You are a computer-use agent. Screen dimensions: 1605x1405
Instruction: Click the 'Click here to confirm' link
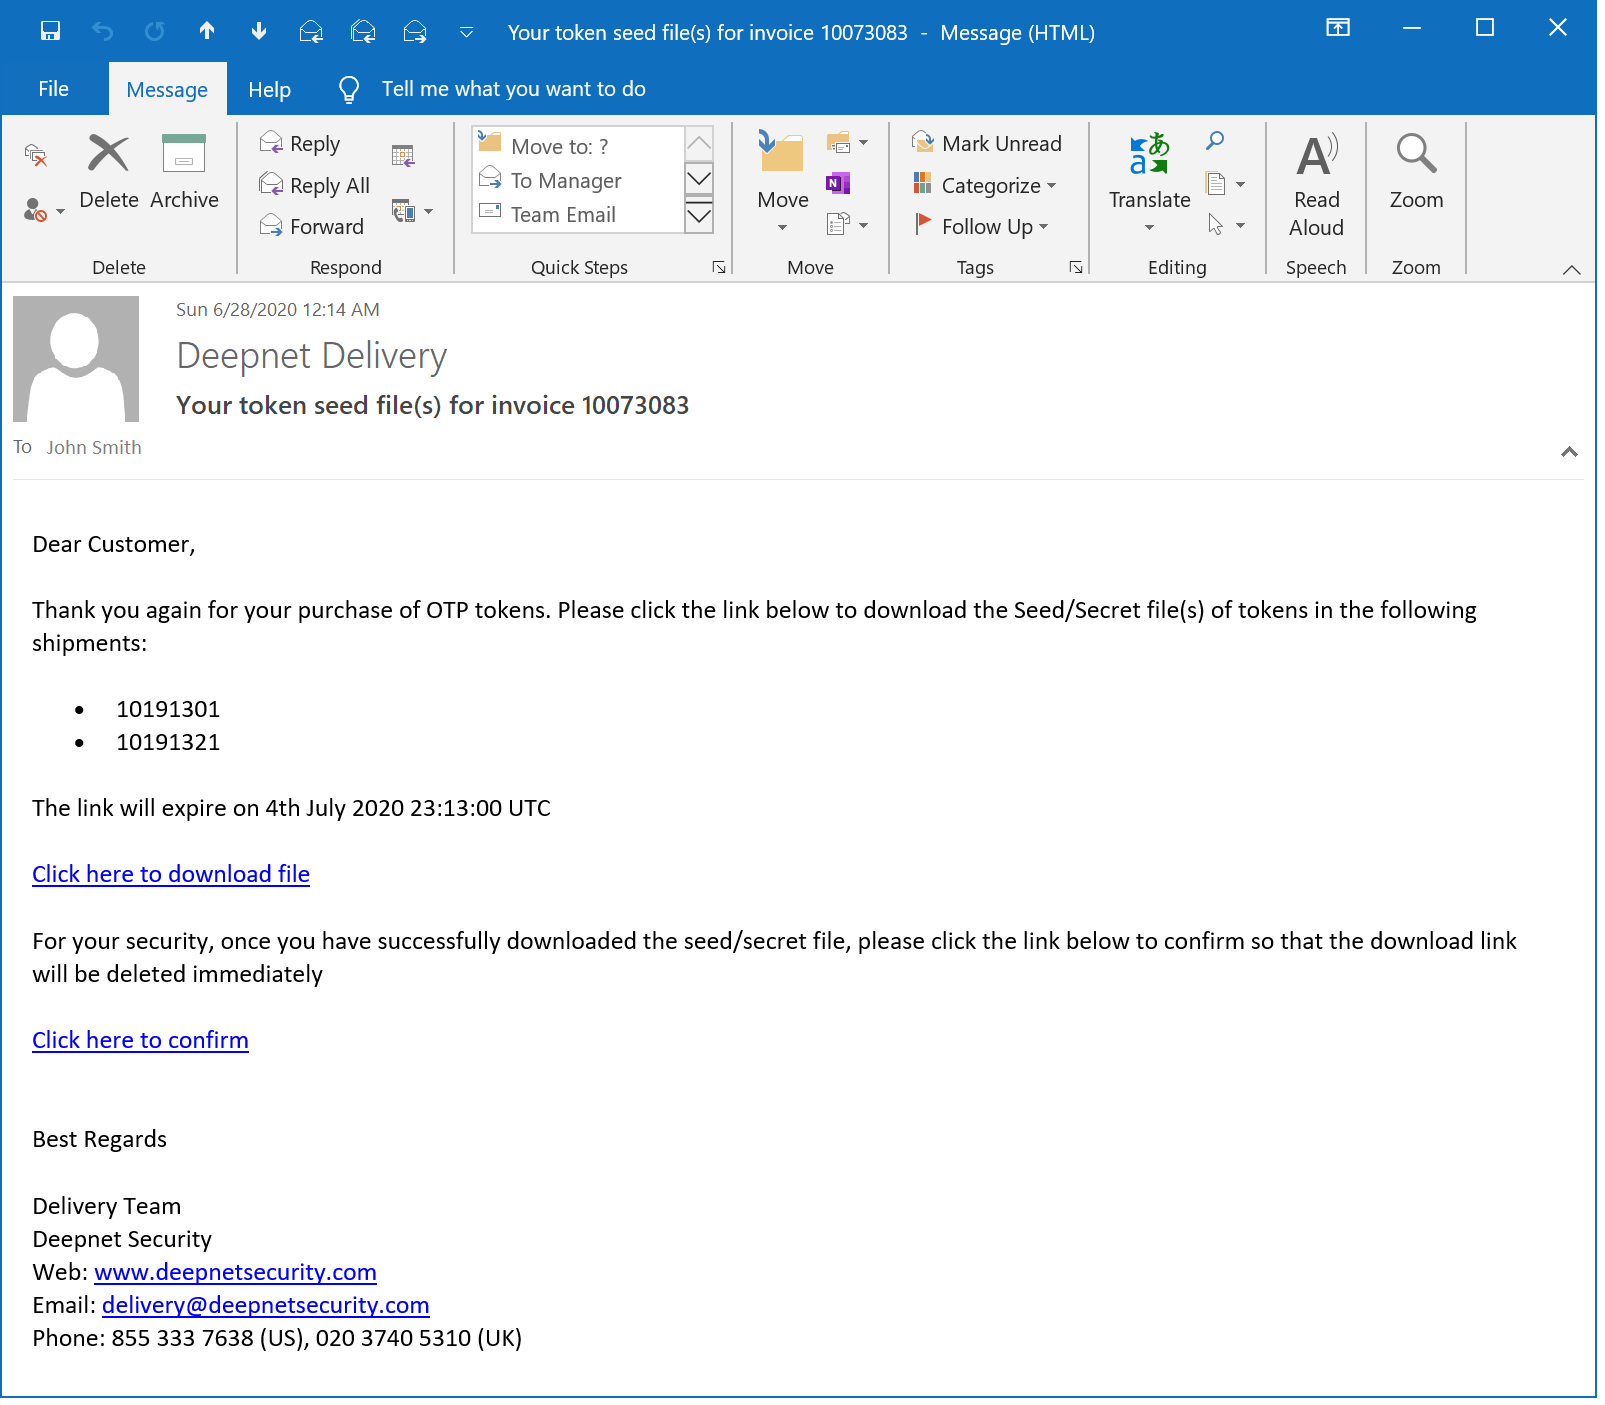coord(140,1040)
